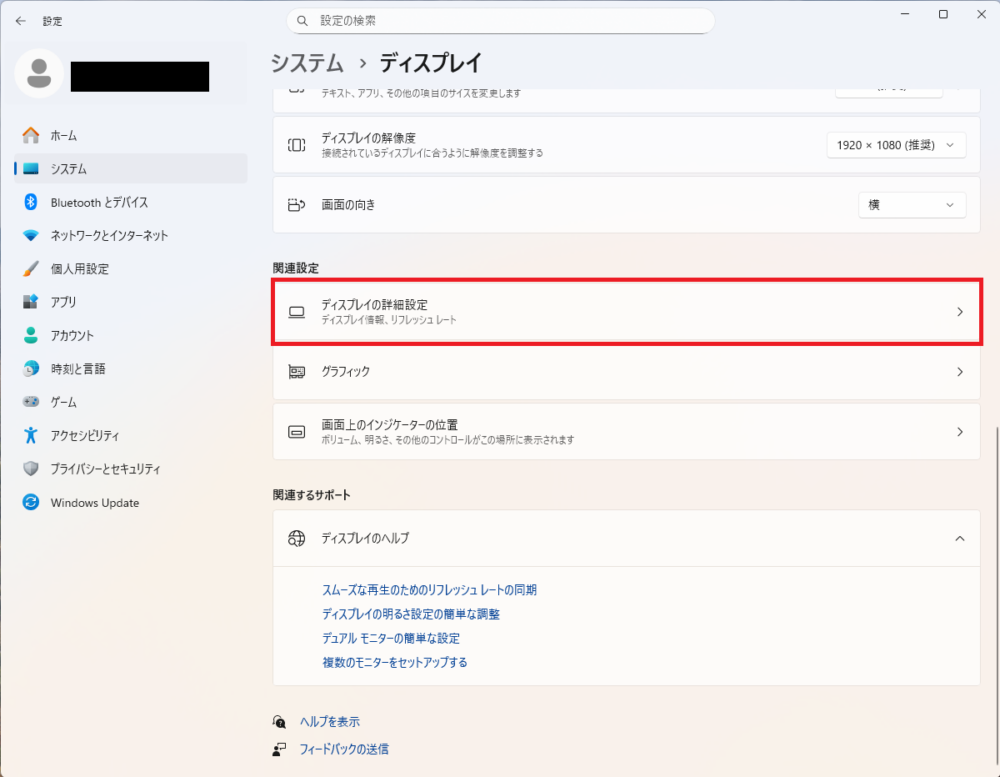
Task: Click the 設定の検索 search field
Action: 500,20
